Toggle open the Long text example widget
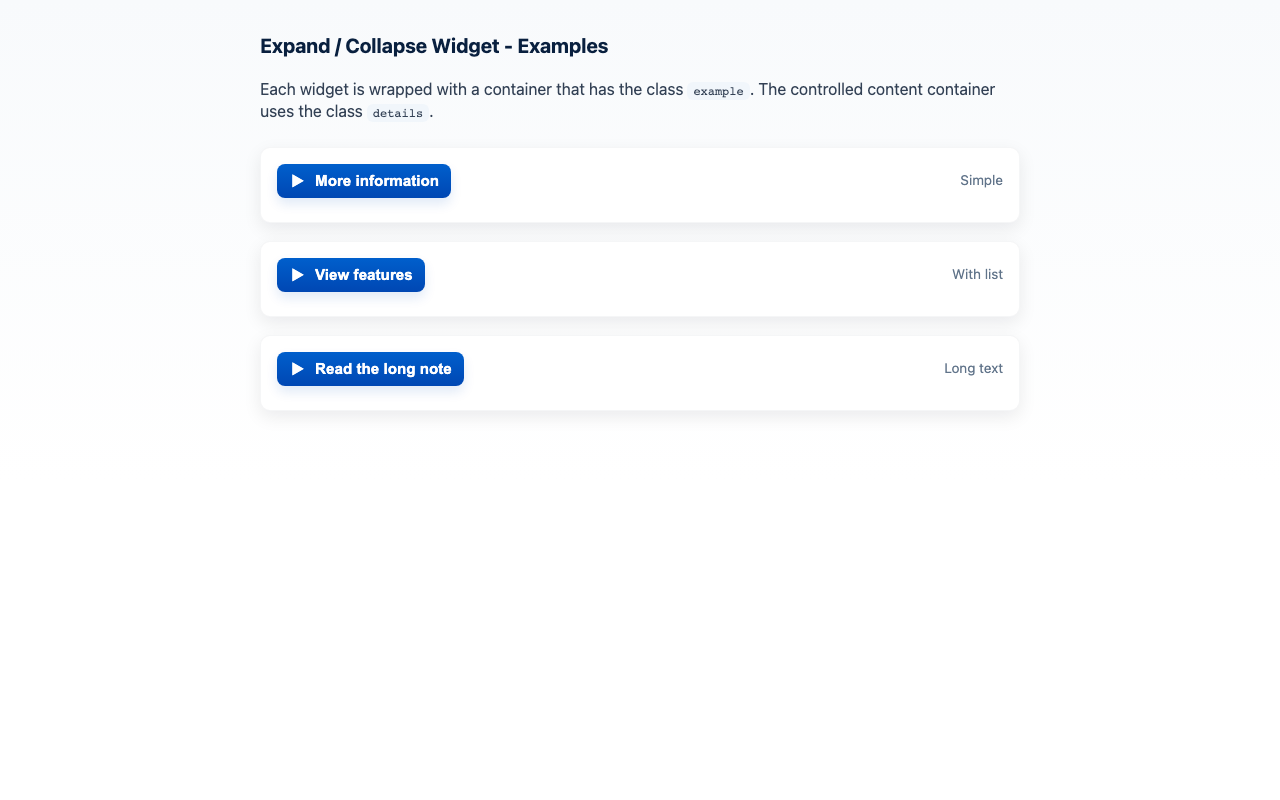The width and height of the screenshot is (1280, 800). [370, 369]
